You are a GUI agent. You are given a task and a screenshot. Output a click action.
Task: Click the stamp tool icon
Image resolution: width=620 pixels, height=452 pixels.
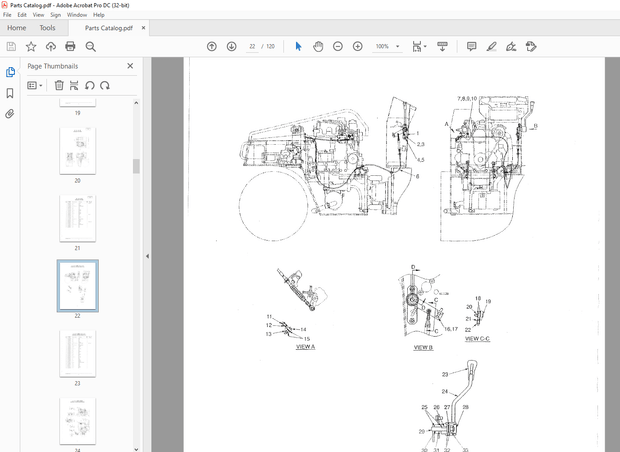pyautogui.click(x=531, y=47)
